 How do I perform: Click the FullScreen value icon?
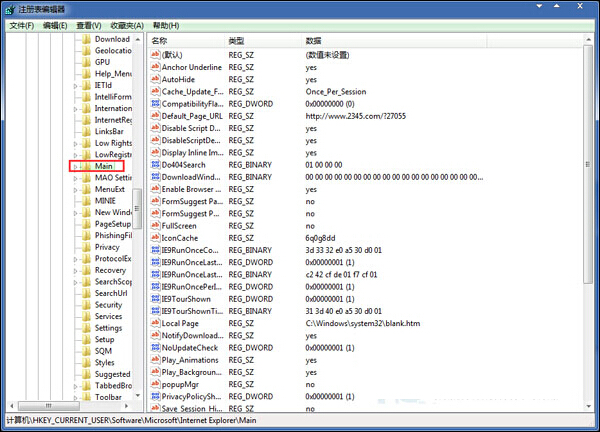(x=155, y=225)
